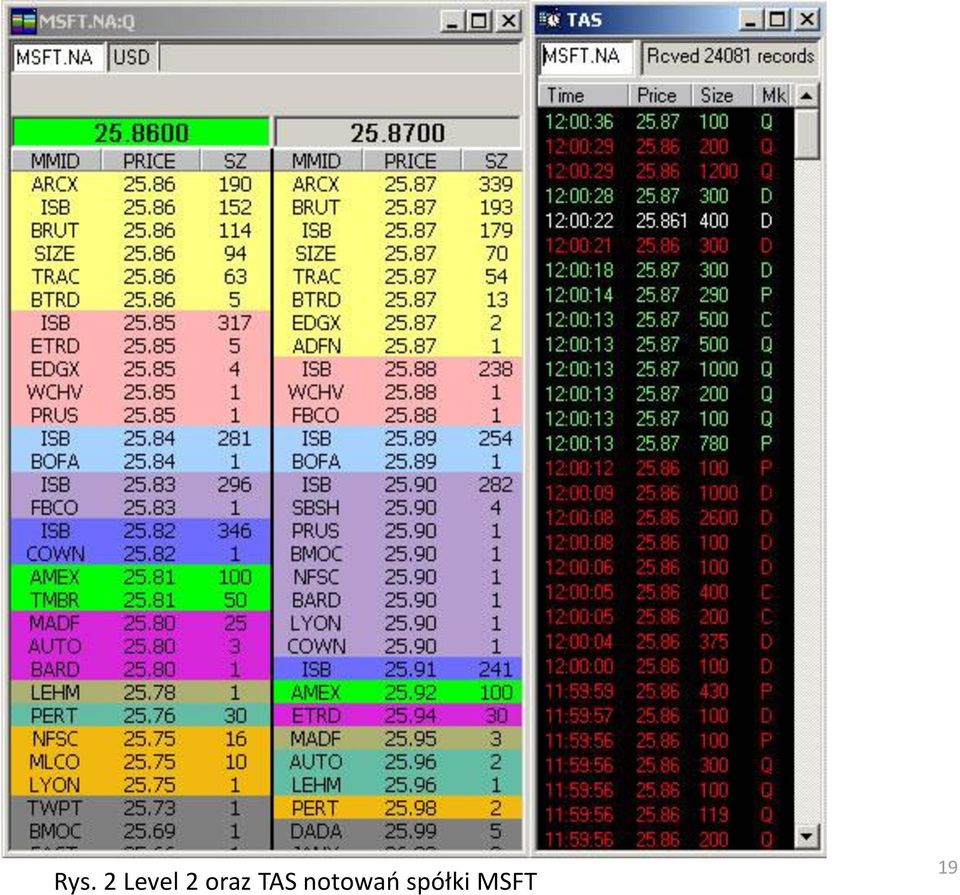960x895 pixels.
Task: Select DADA ask row at 25.99
Action: coord(398,832)
